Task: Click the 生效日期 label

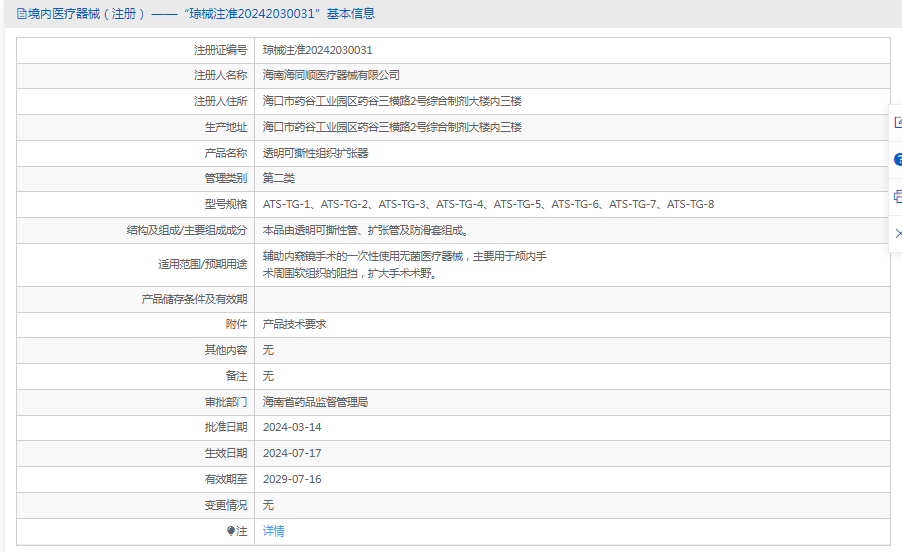Action: 226,453
